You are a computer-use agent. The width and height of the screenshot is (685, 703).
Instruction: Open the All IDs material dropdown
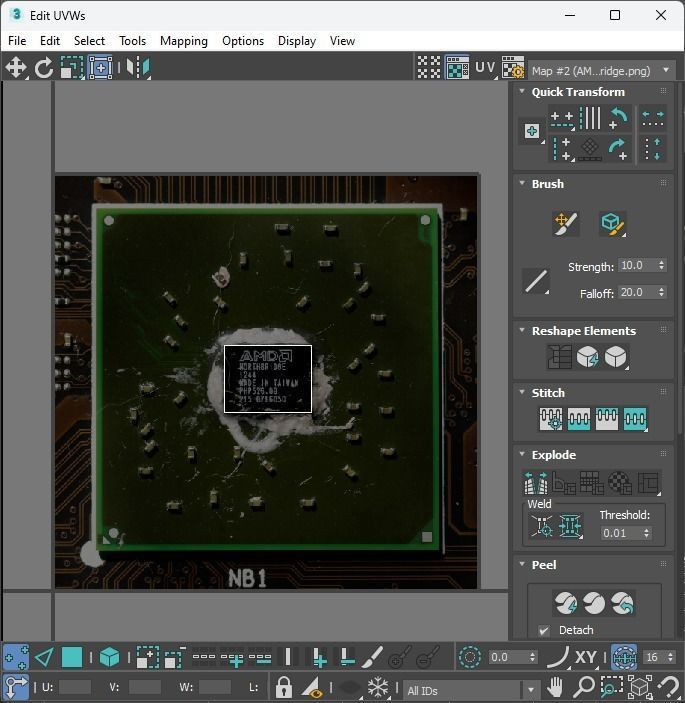pyautogui.click(x=470, y=690)
